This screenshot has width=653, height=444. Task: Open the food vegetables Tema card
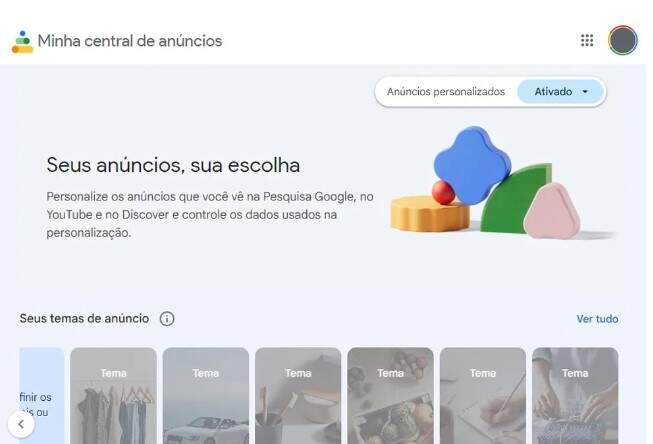pyautogui.click(x=391, y=396)
